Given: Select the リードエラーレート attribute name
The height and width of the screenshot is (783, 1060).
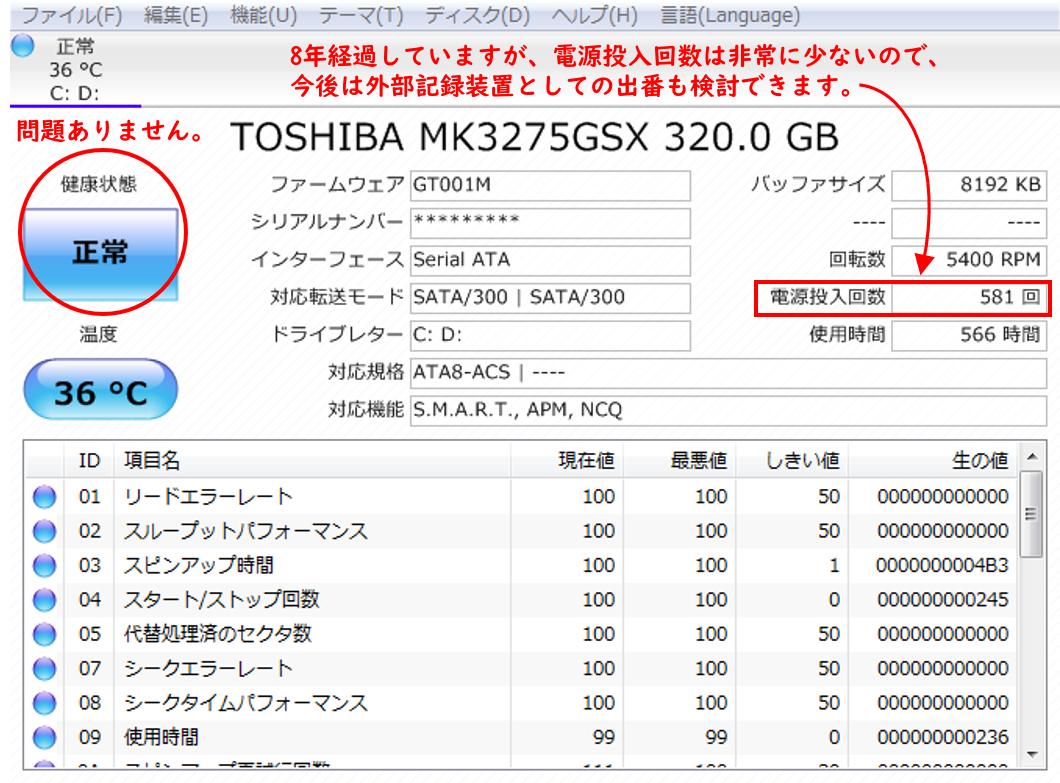Looking at the screenshot, I should (x=208, y=497).
